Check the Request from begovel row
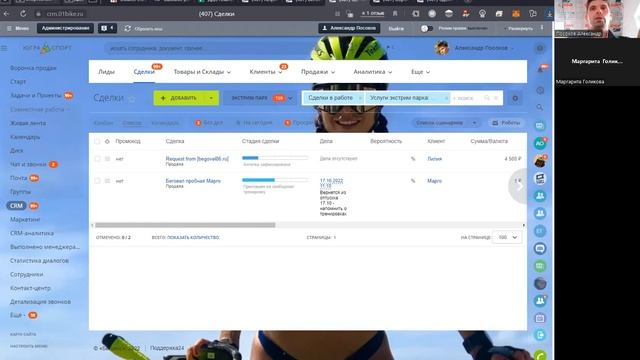640x360 pixels. pyautogui.click(x=97, y=159)
